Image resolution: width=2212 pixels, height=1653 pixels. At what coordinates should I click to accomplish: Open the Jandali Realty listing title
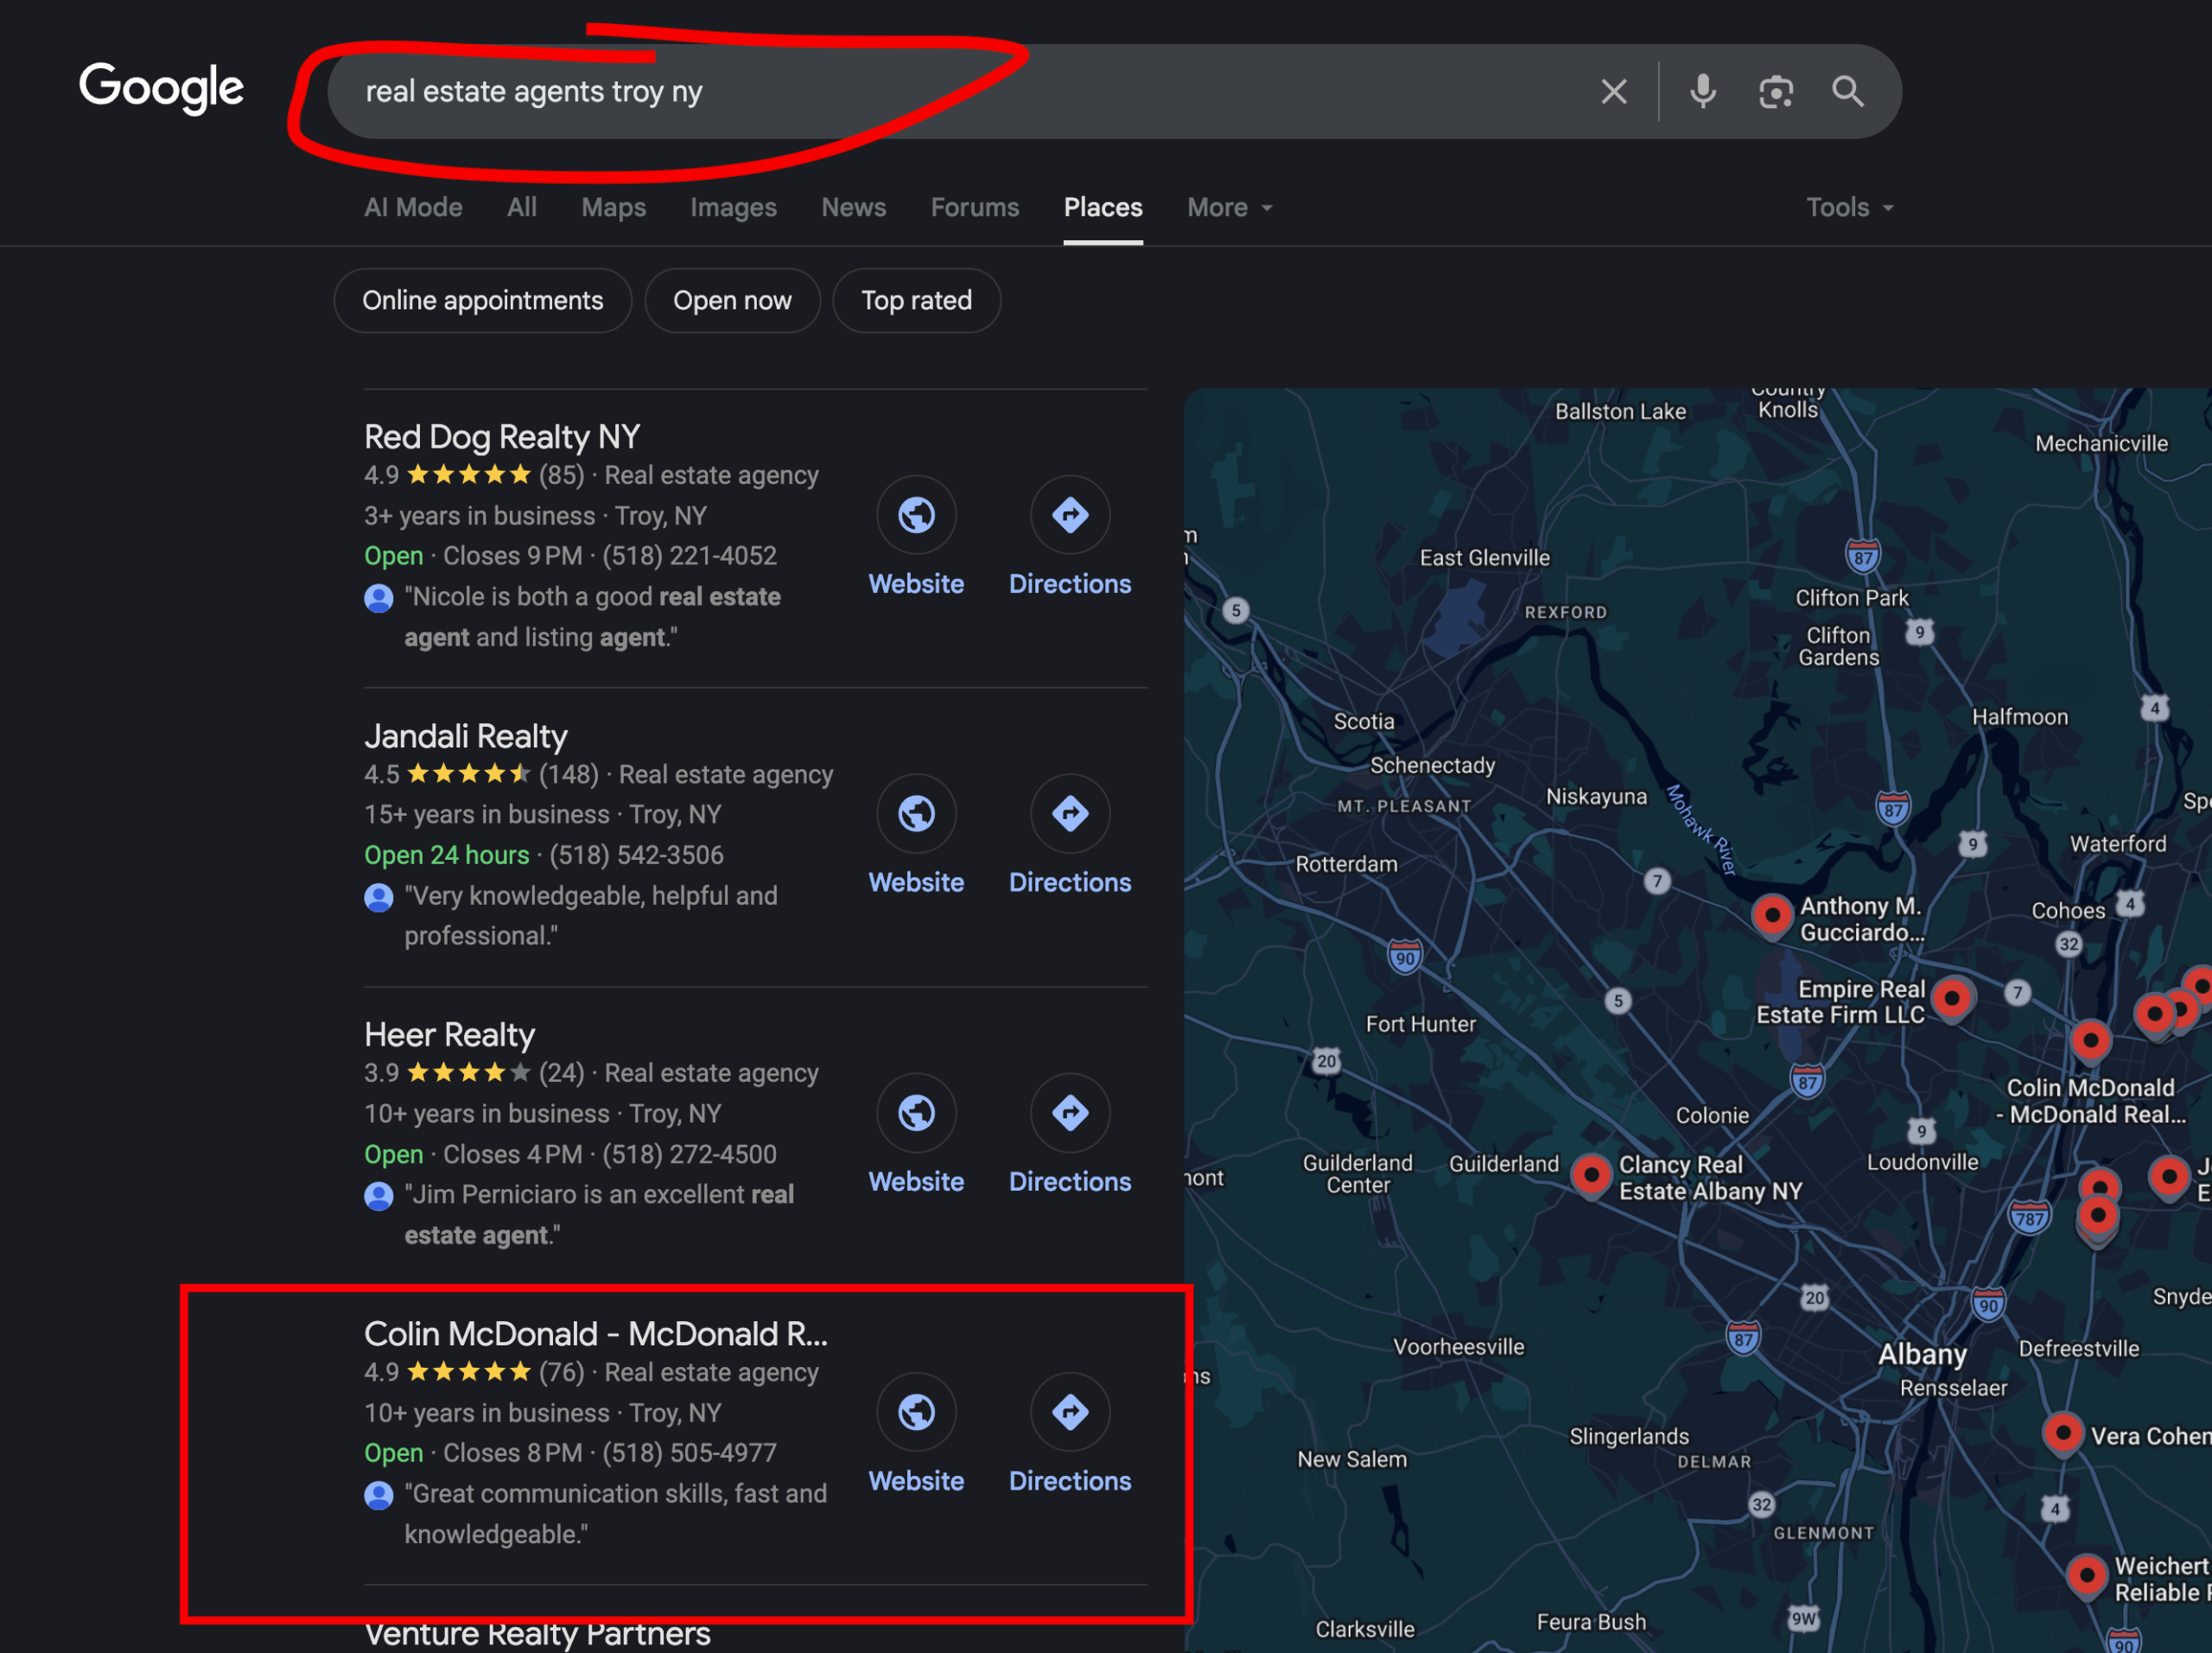tap(465, 736)
